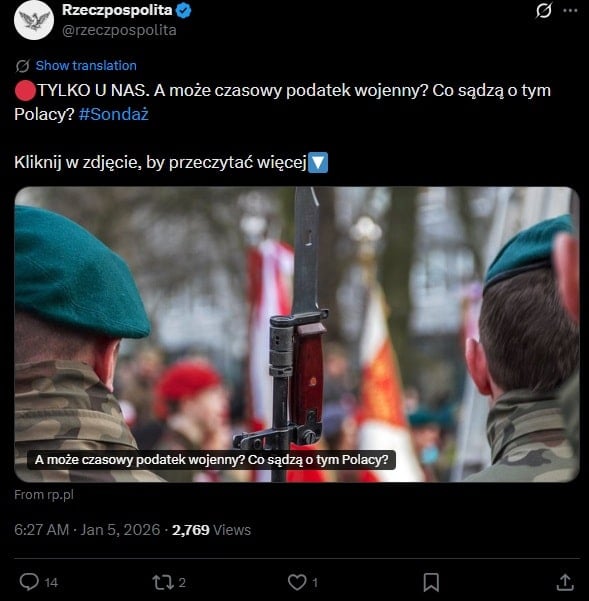Image resolution: width=589 pixels, height=601 pixels.
Task: Open the Rzeczpospolita display name
Action: (117, 10)
